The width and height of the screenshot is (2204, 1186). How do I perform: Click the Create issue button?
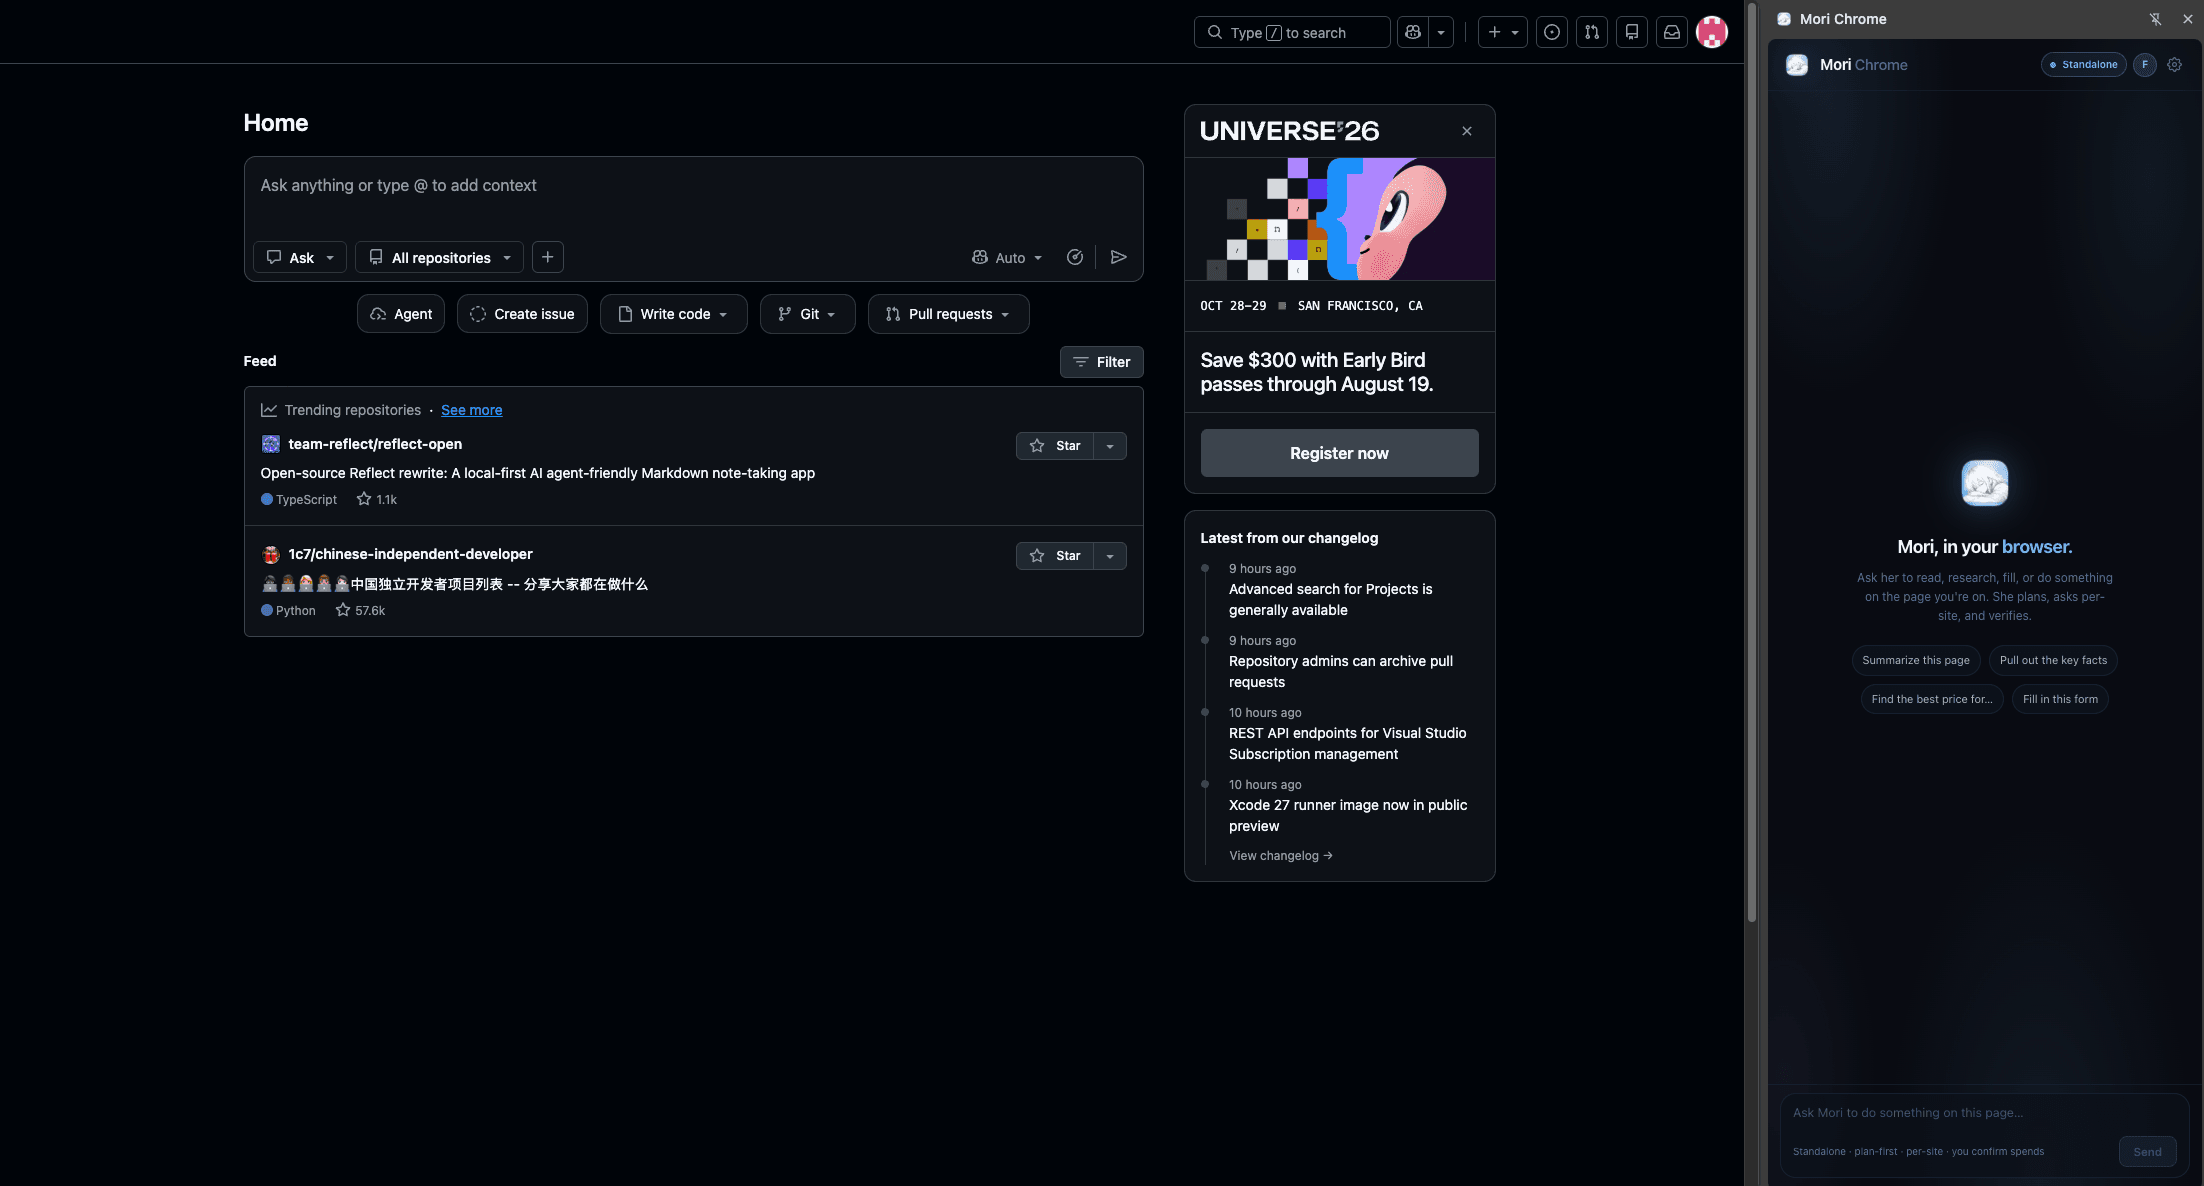(x=522, y=314)
